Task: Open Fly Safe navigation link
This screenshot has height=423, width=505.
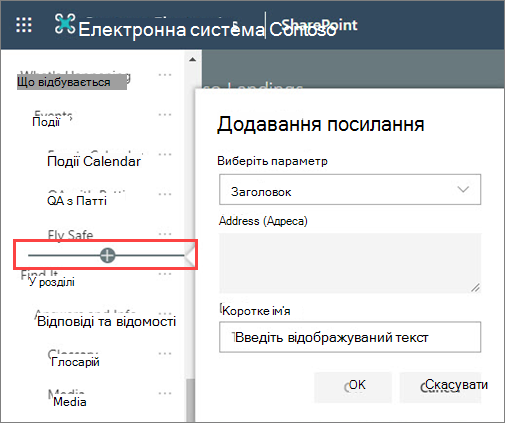Action: tap(70, 235)
